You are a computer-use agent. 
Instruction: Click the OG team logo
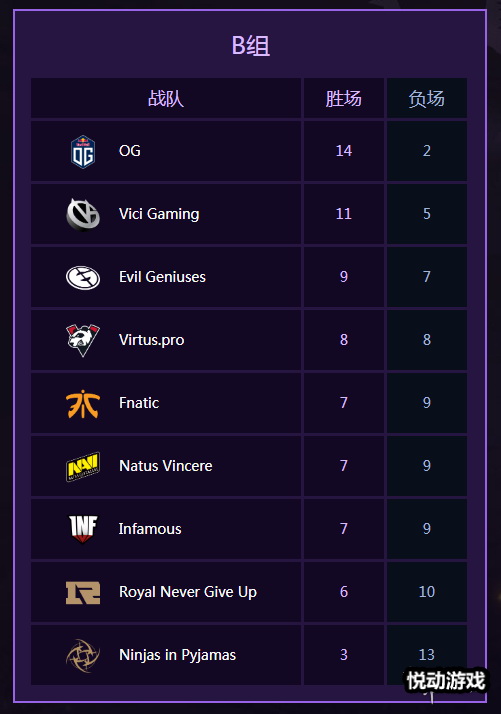(x=83, y=152)
